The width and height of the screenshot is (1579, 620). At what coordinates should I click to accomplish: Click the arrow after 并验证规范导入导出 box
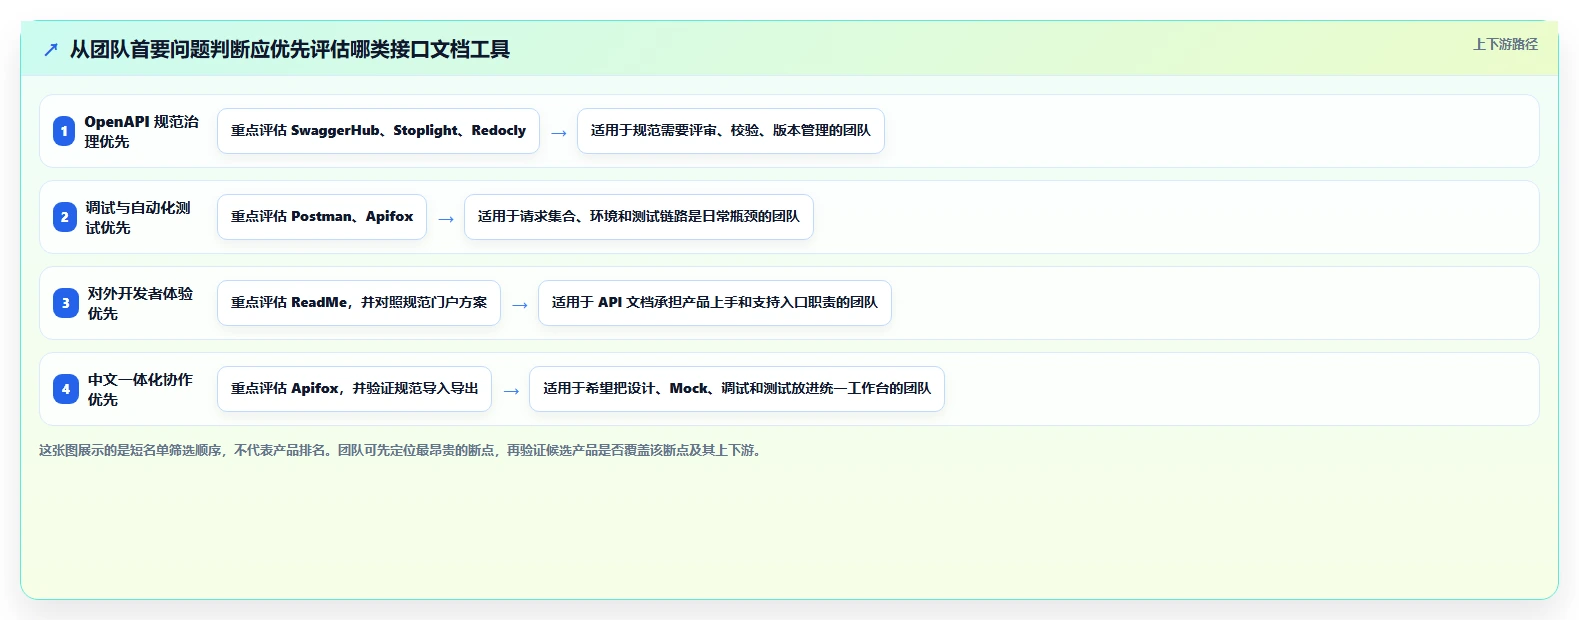(x=511, y=391)
